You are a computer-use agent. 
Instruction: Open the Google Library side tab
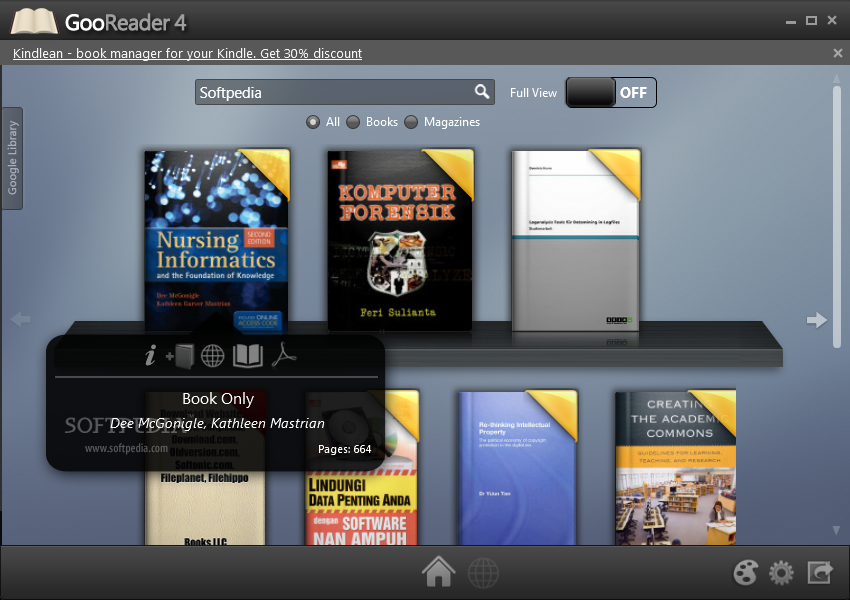(12, 158)
